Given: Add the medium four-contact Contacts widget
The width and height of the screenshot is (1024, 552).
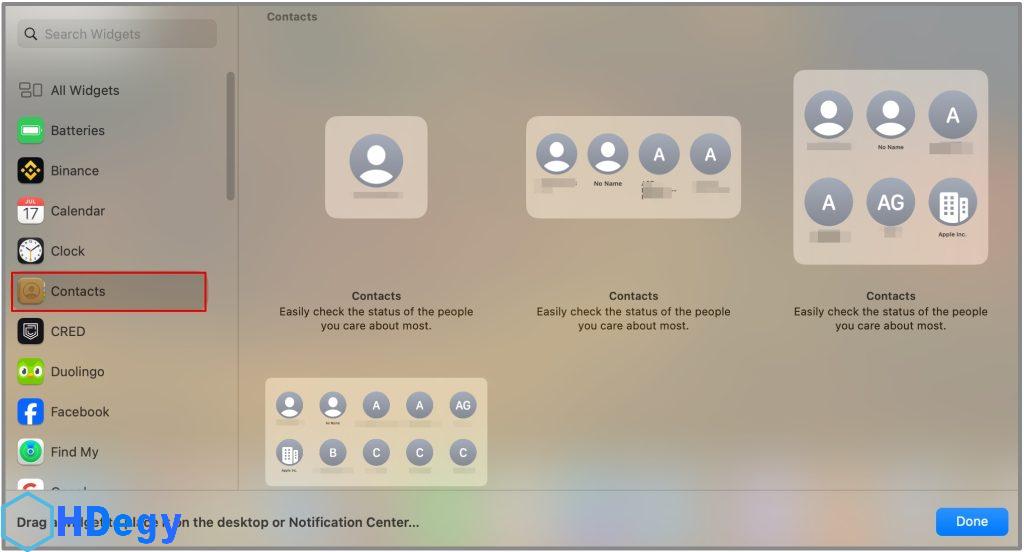Looking at the screenshot, I should click(633, 167).
